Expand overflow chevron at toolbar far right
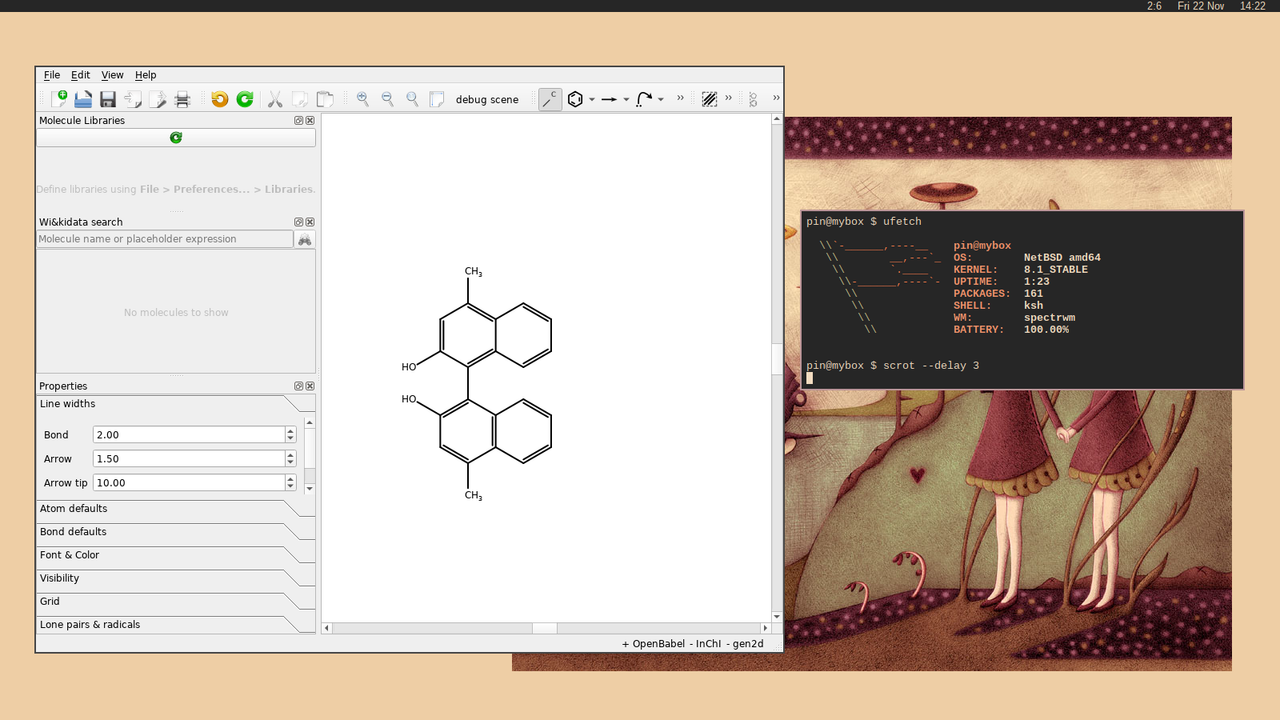This screenshot has height=720, width=1280. (776, 98)
